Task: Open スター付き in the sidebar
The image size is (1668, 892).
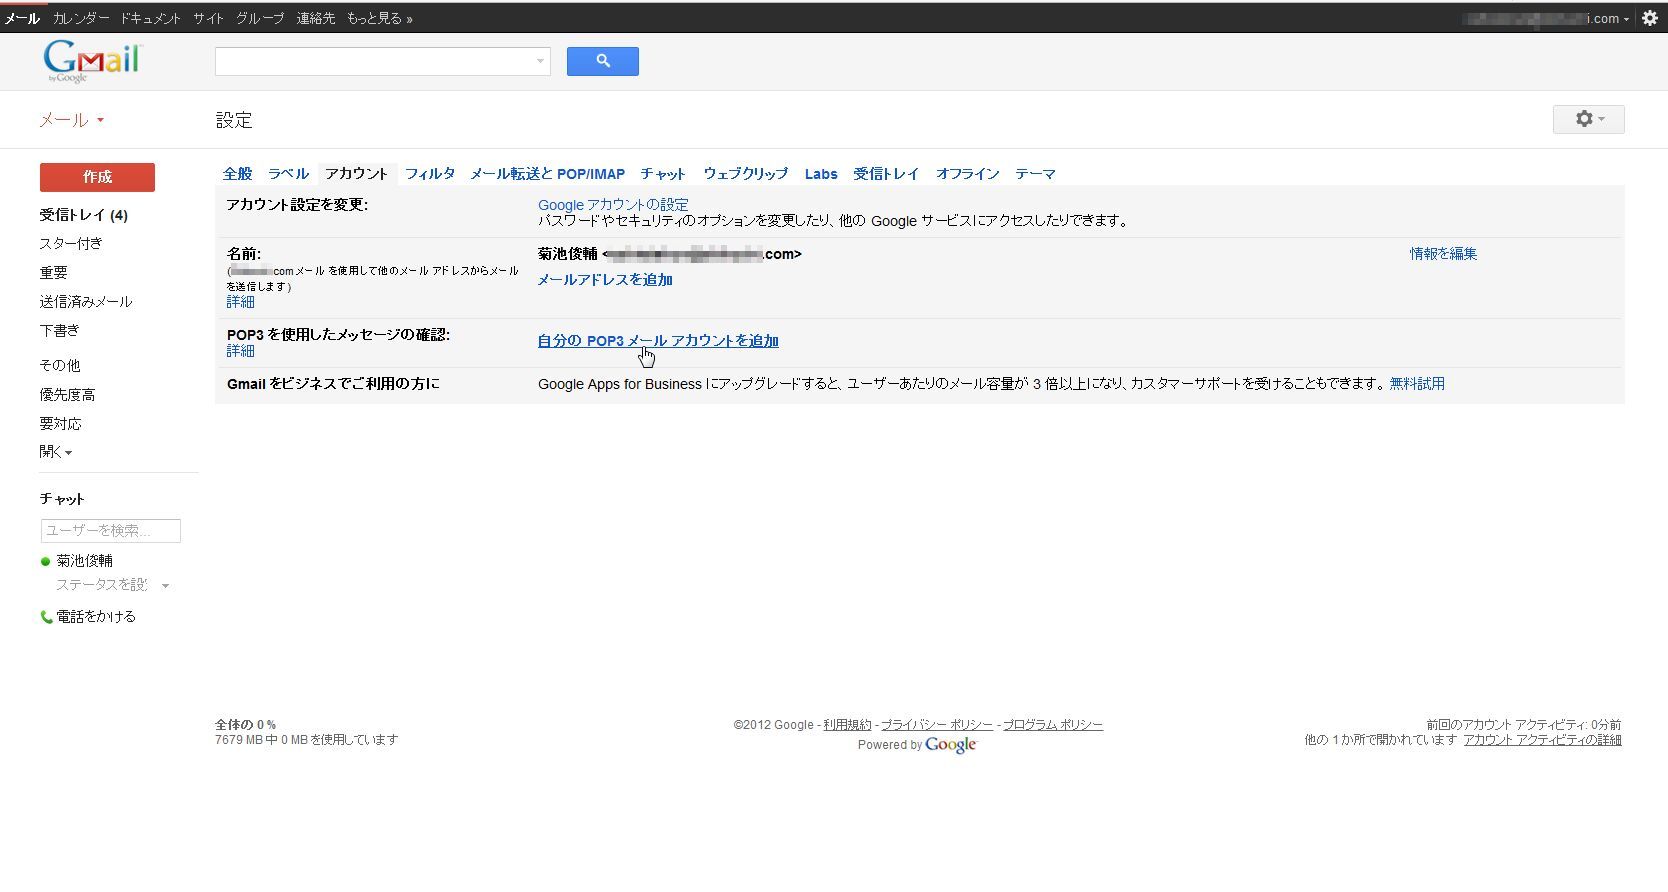Action: pos(71,243)
